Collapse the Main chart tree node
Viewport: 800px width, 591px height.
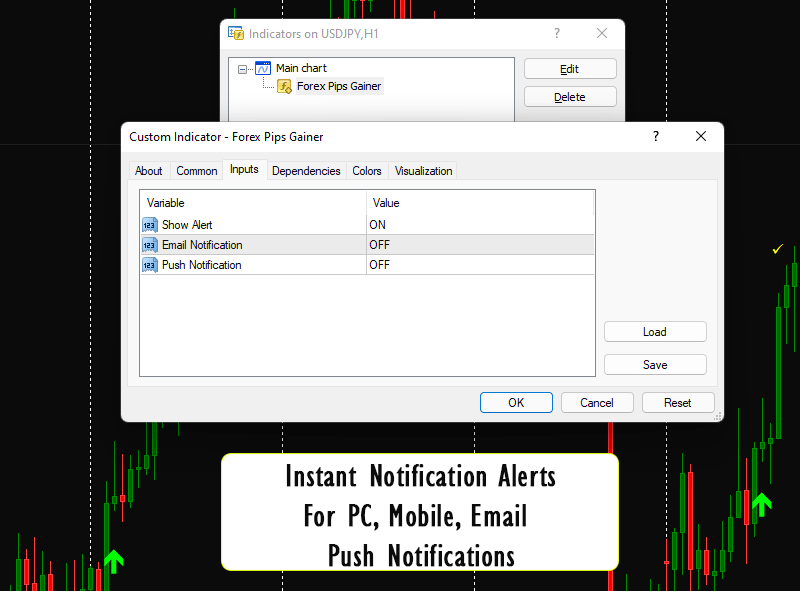[x=243, y=69]
